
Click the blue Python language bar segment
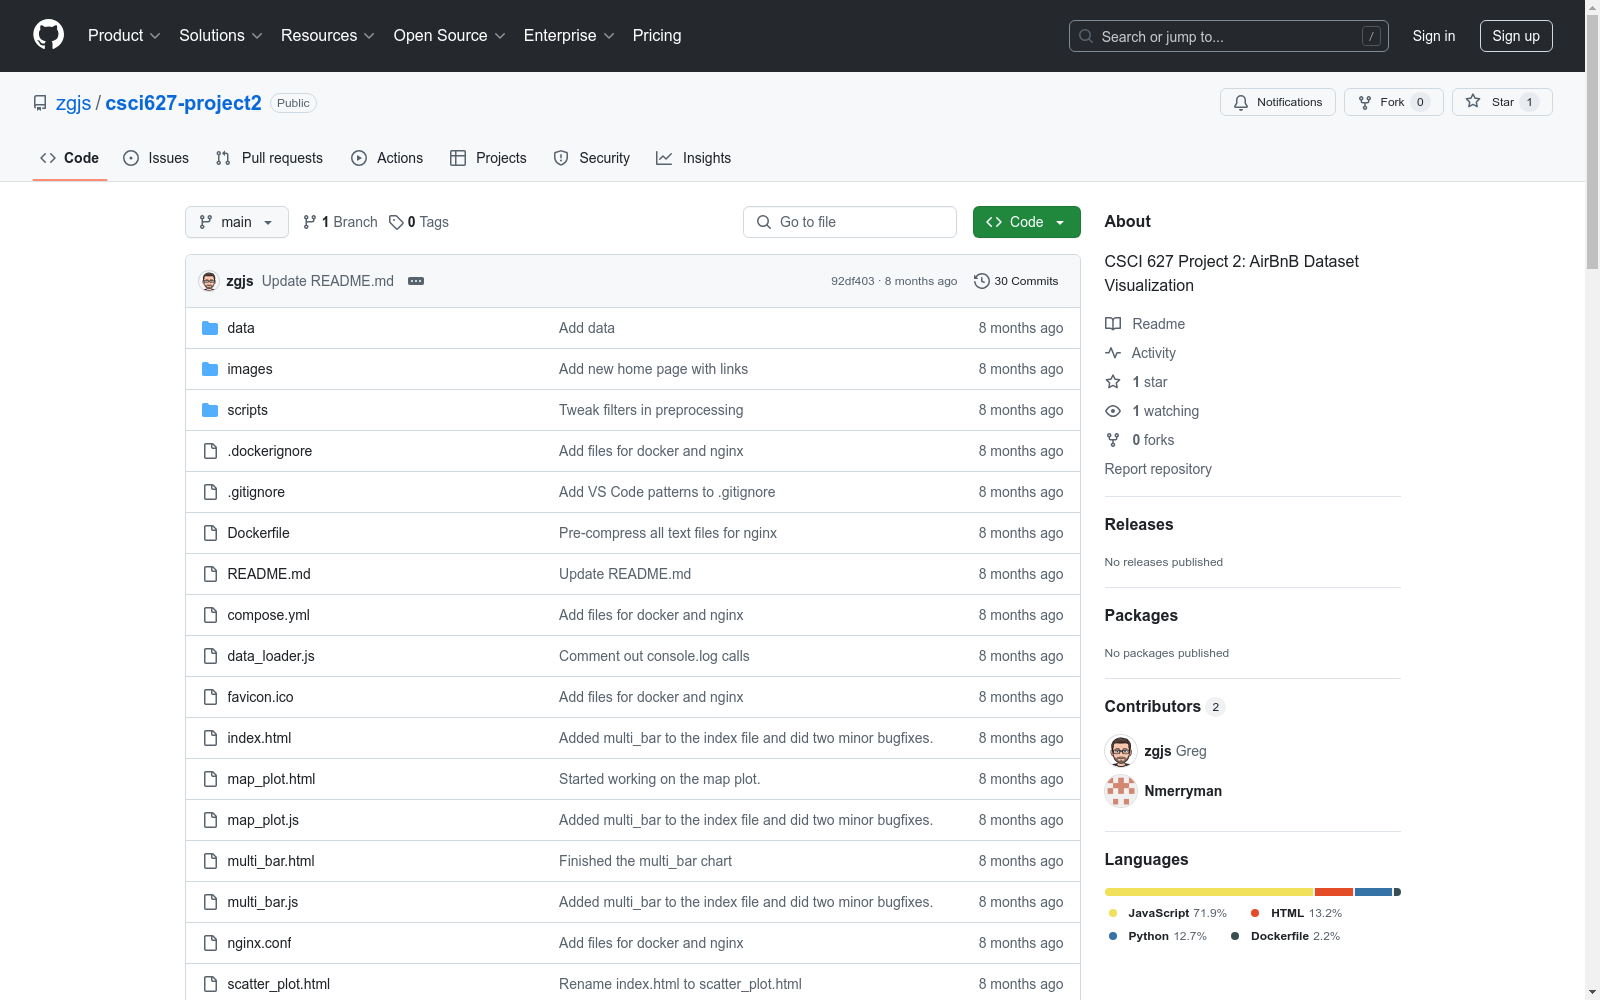click(1373, 892)
